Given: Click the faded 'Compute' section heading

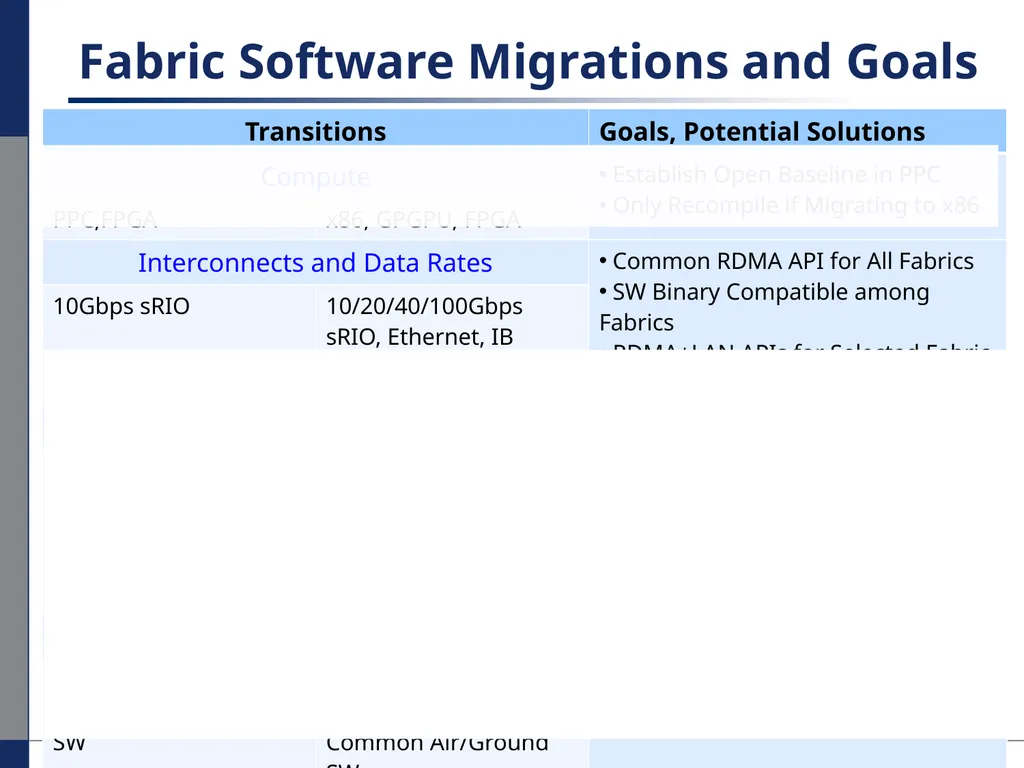Looking at the screenshot, I should 315,177.
